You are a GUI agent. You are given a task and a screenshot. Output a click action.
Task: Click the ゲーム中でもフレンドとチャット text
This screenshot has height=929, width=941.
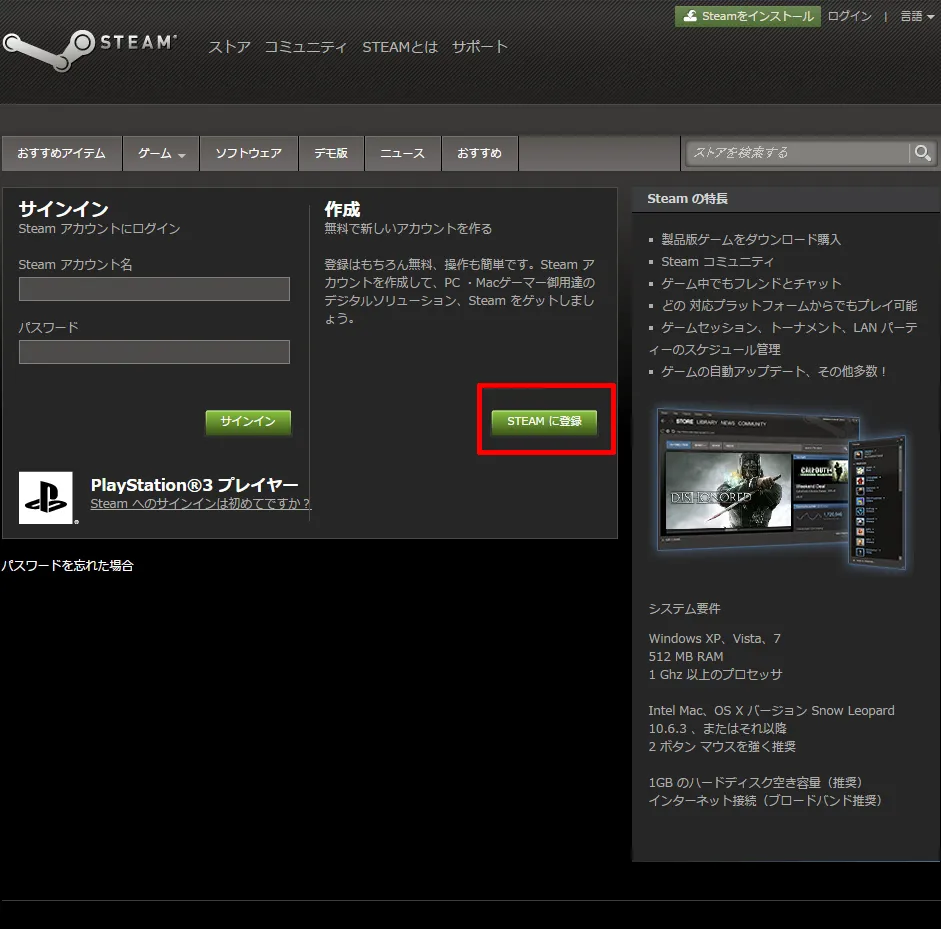click(x=751, y=283)
